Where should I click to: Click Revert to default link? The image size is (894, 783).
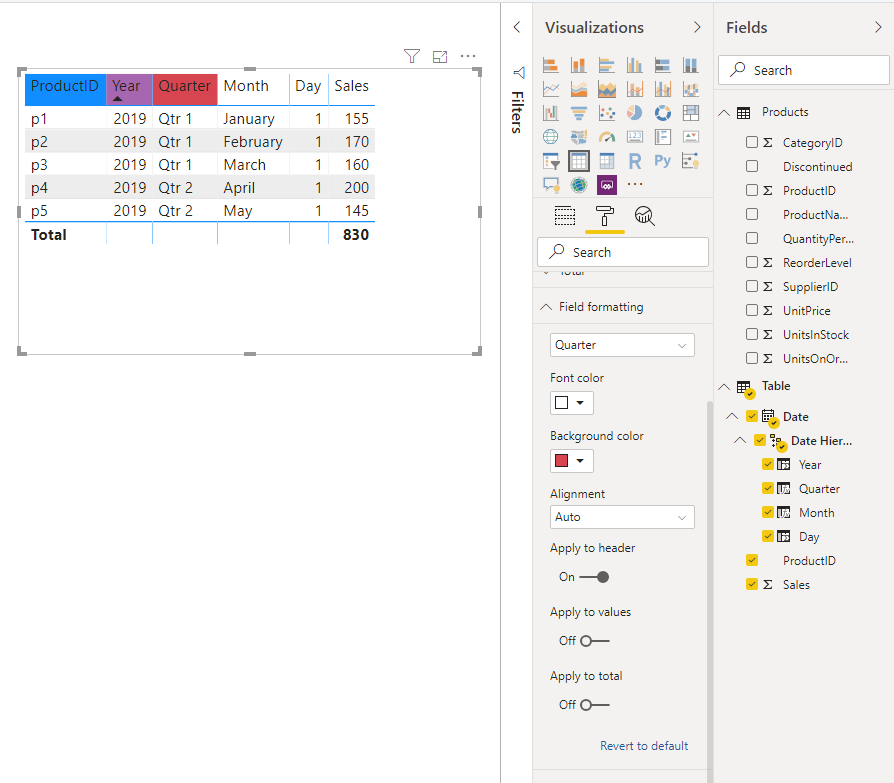[644, 746]
